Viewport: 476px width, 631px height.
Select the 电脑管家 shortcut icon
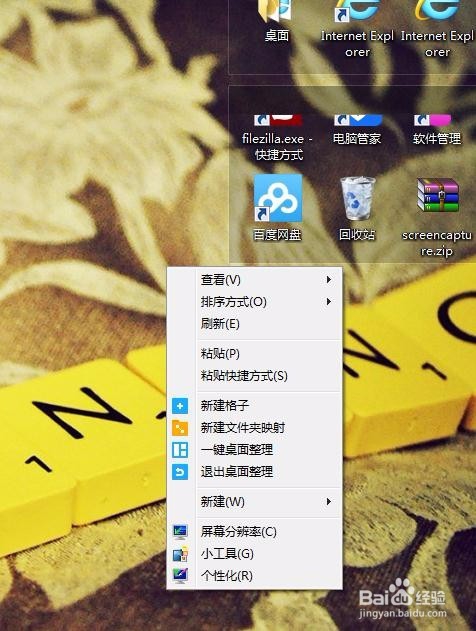[358, 120]
